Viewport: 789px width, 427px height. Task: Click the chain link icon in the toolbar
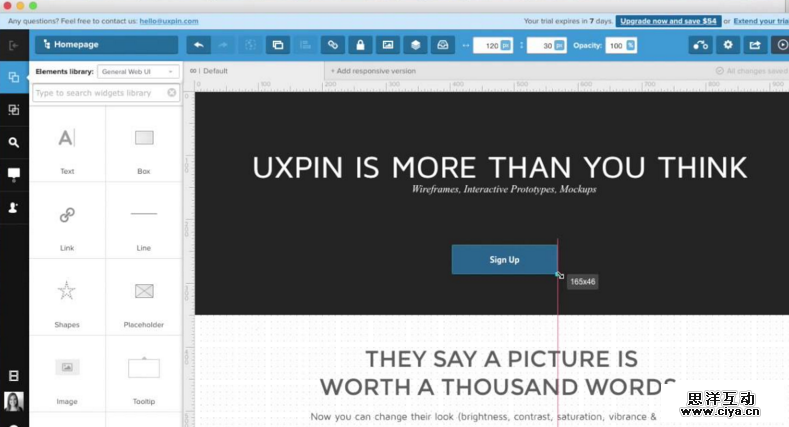coord(333,45)
